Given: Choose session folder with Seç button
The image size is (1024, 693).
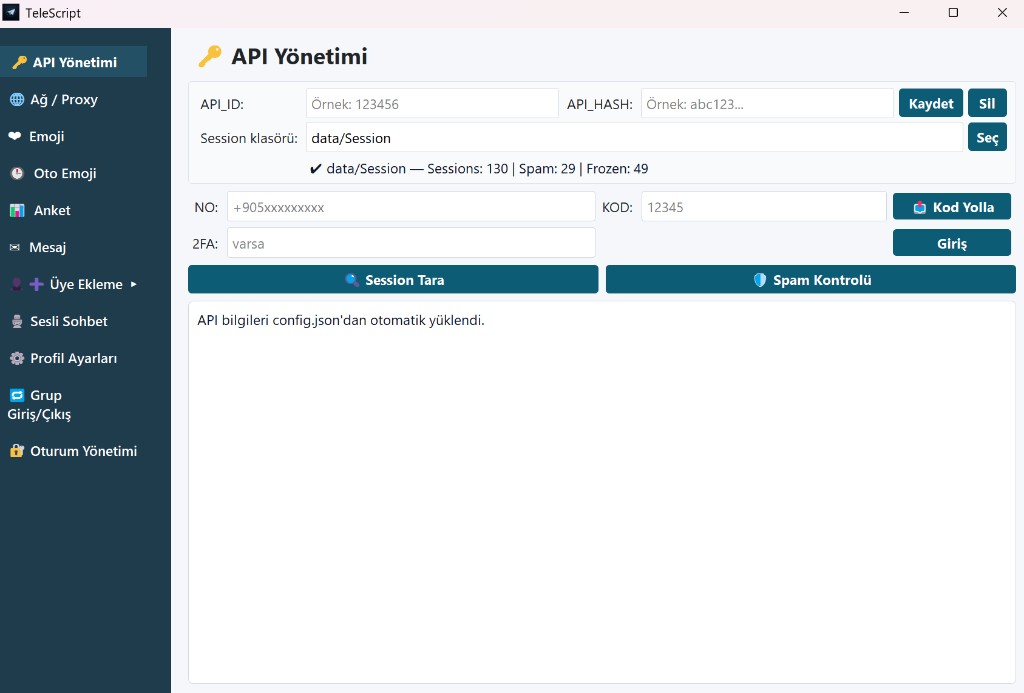Looking at the screenshot, I should coord(986,138).
